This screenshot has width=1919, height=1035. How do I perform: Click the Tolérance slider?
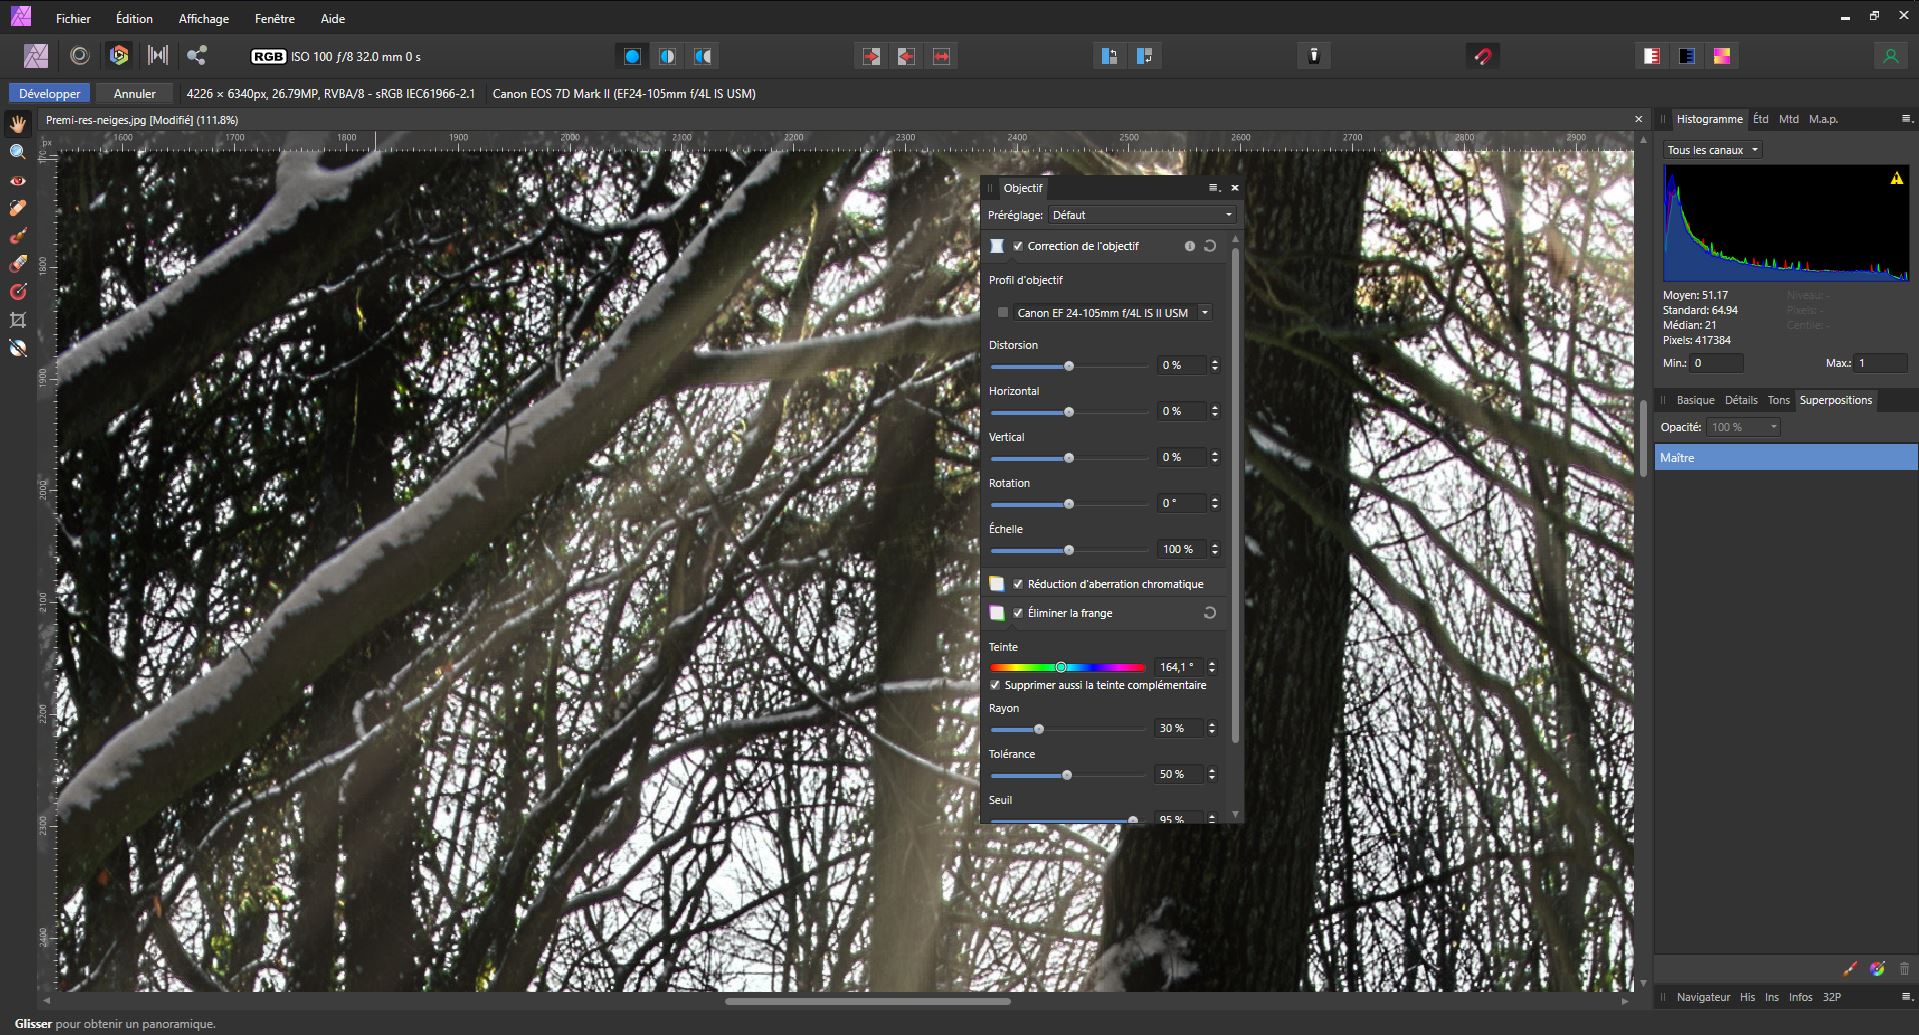tap(1067, 775)
